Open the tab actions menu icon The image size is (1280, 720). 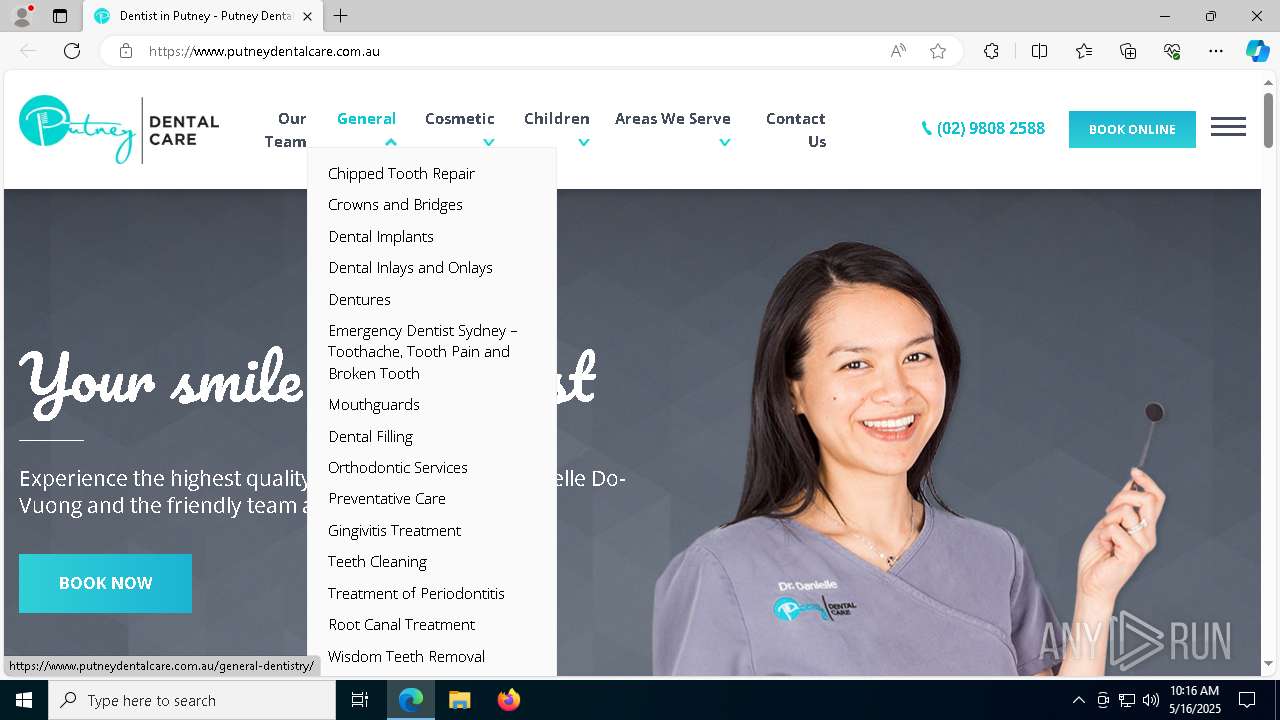click(x=60, y=16)
